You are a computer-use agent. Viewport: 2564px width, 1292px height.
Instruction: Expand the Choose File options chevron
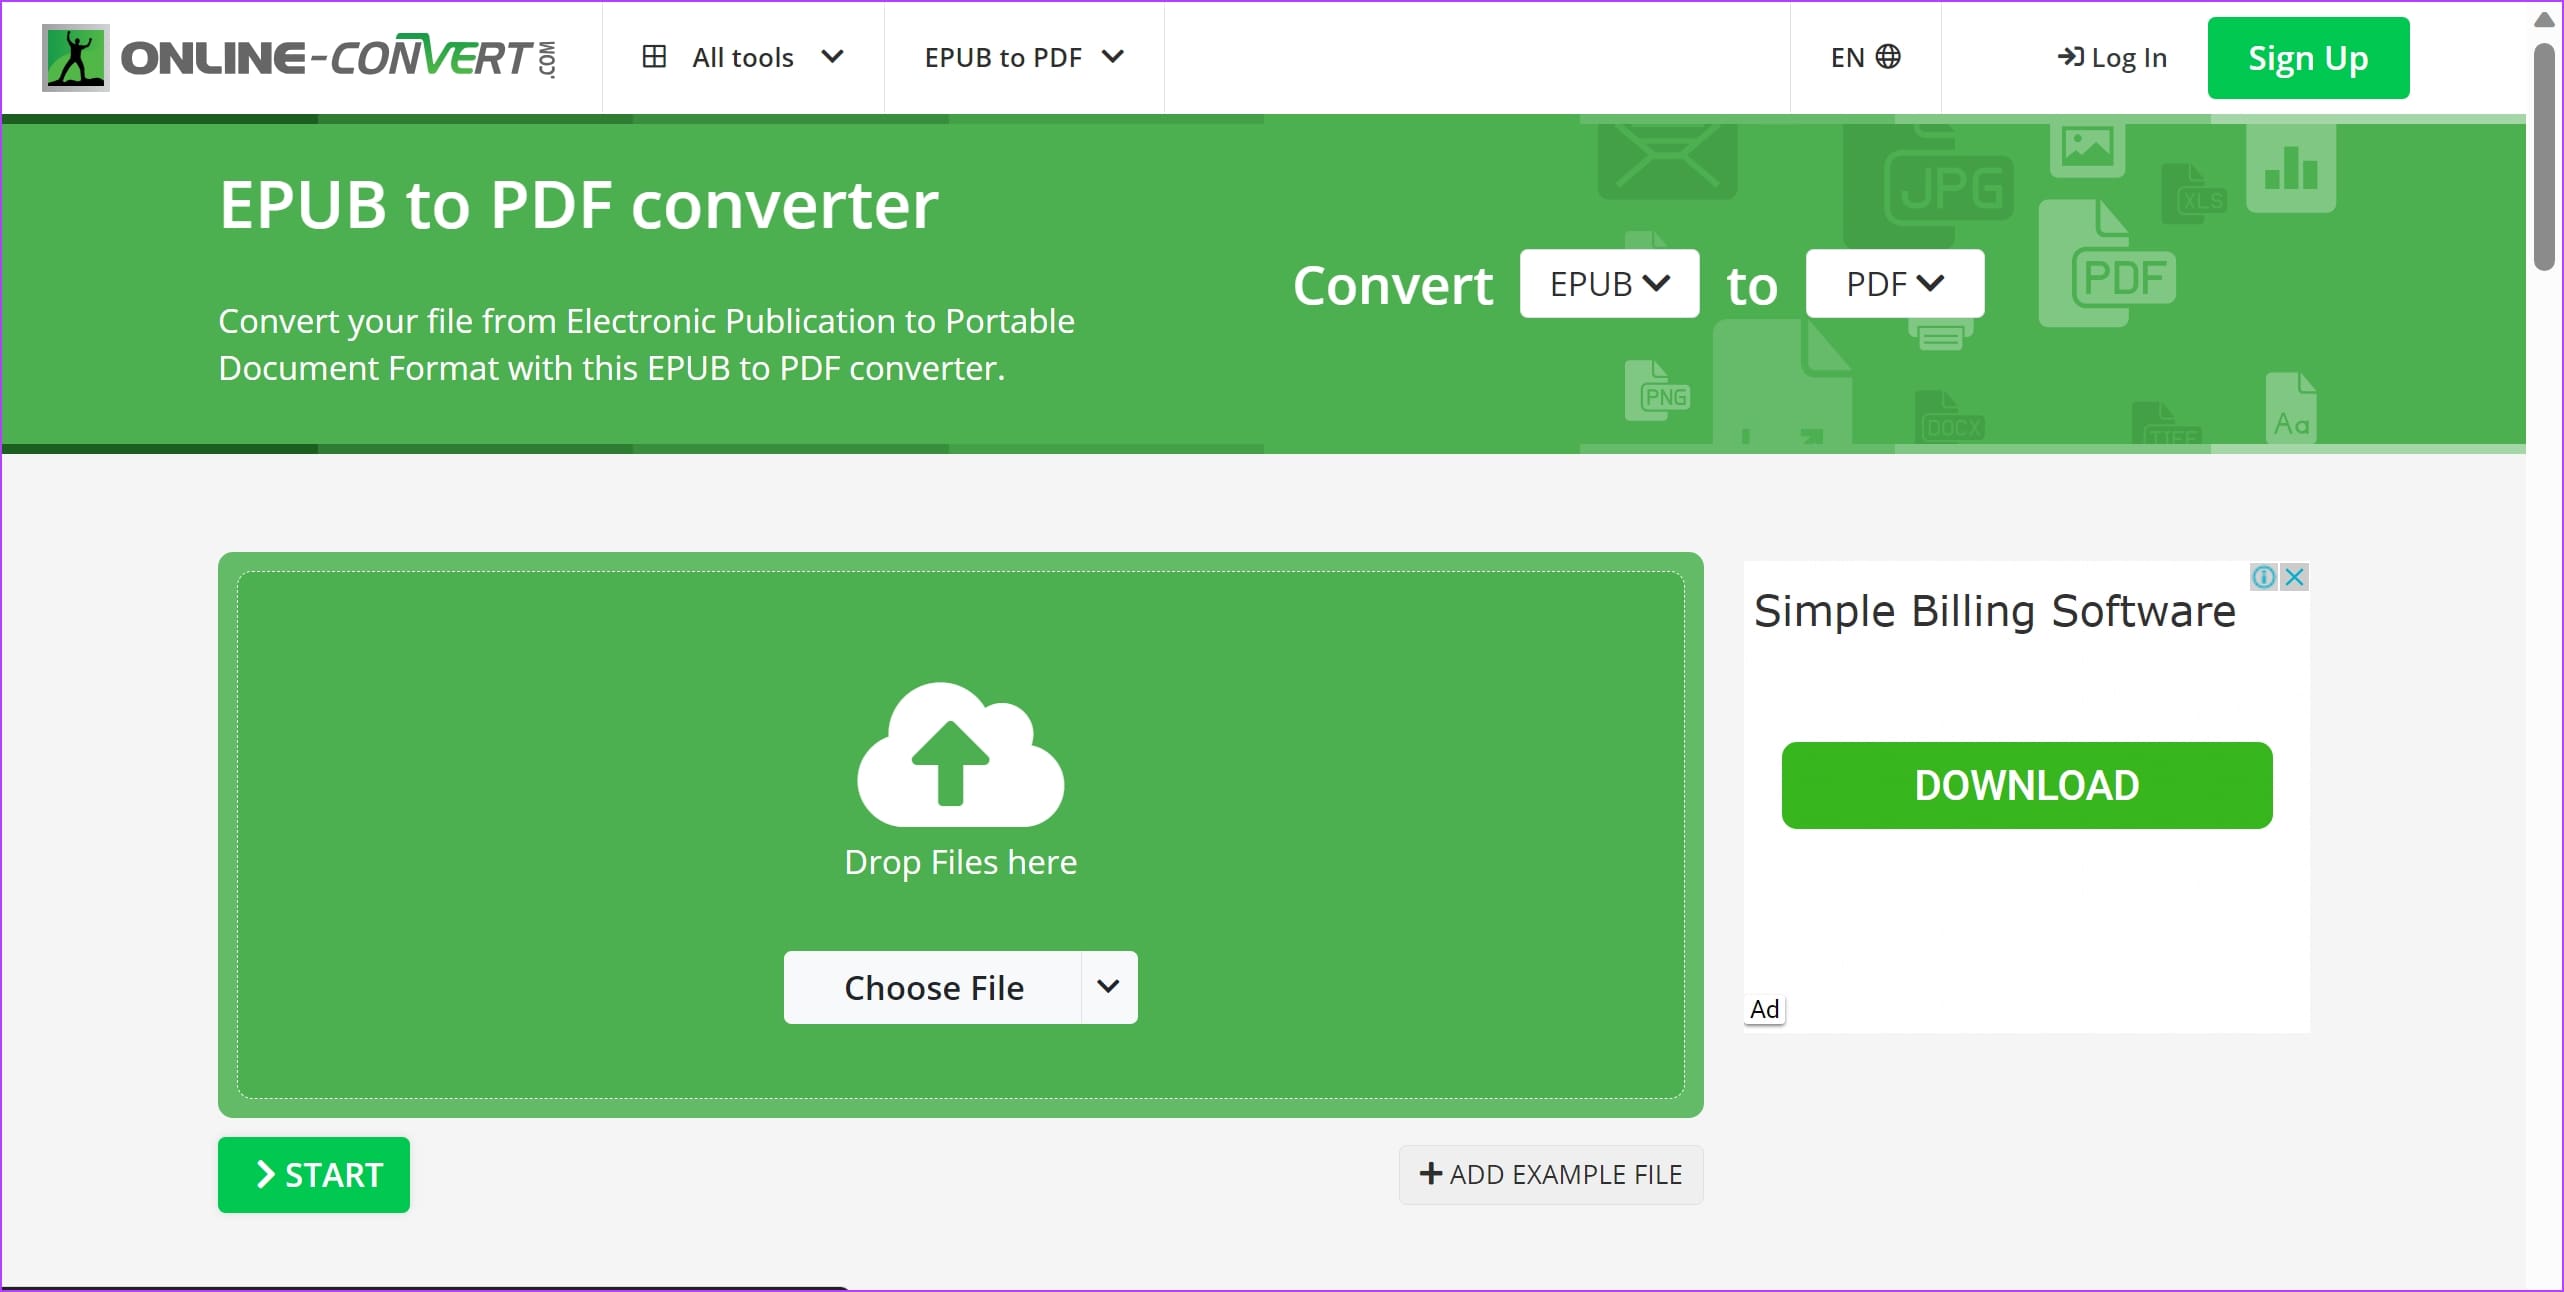point(1108,987)
